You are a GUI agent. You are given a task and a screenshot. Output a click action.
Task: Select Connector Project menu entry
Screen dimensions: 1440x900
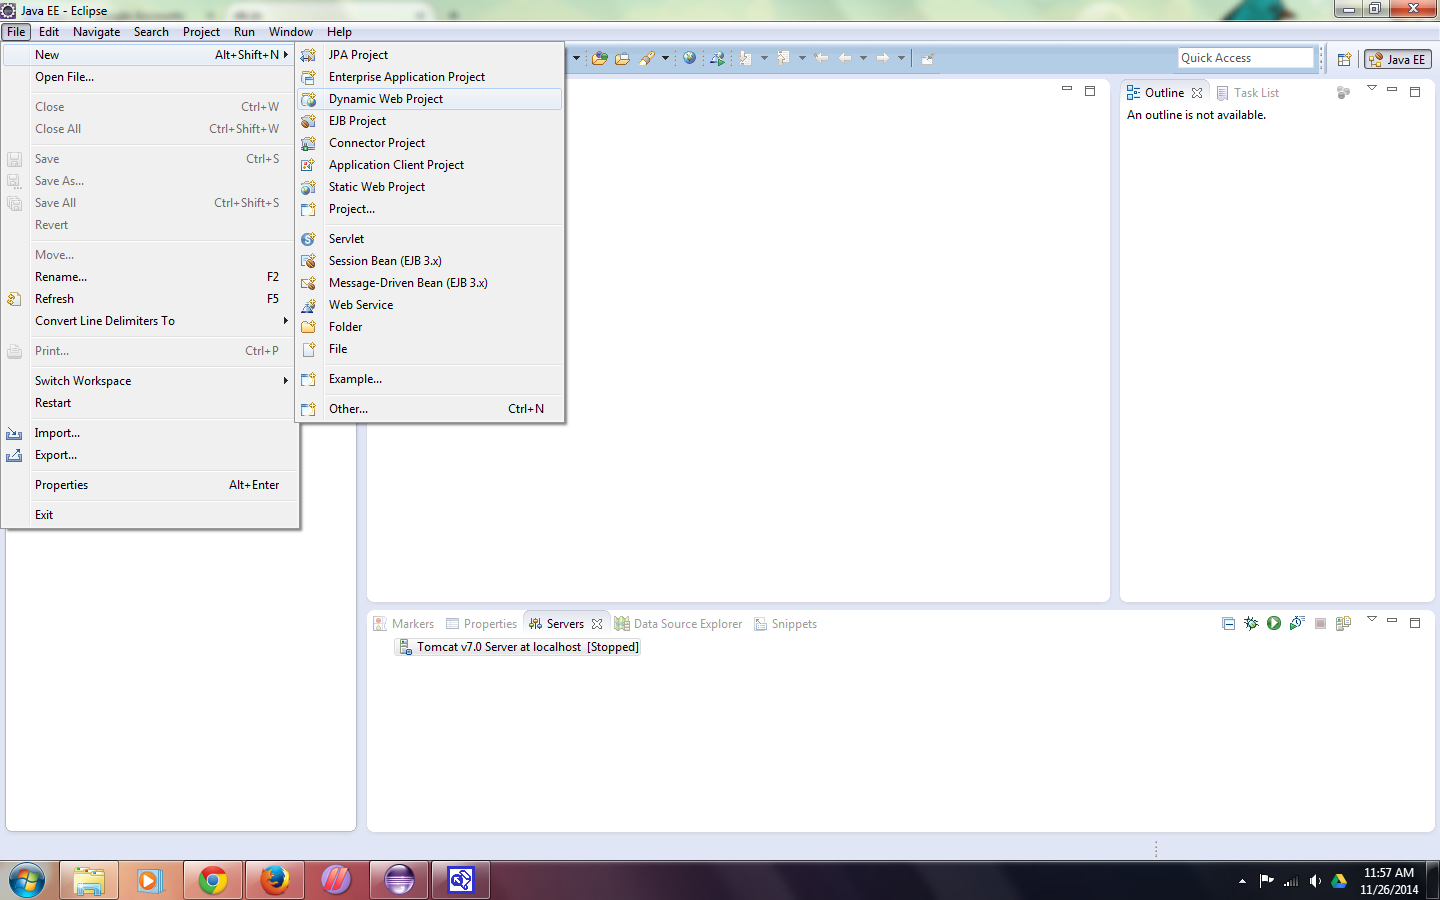coord(430,143)
